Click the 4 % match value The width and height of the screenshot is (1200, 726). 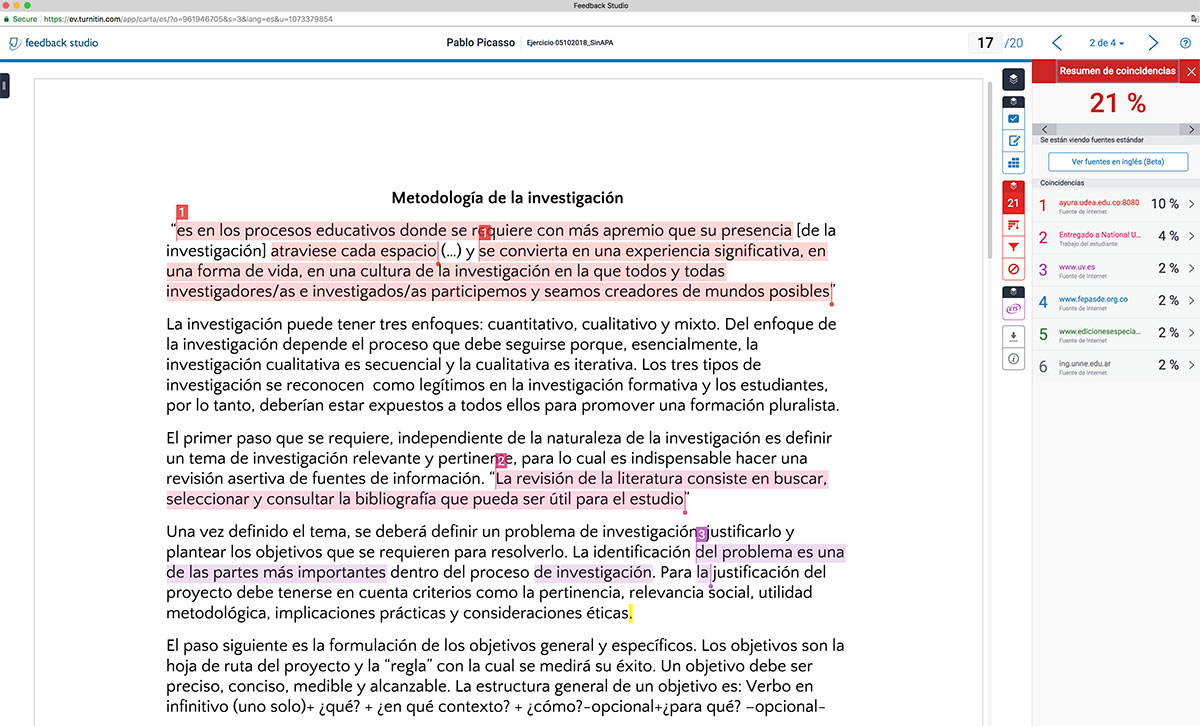coord(1168,236)
